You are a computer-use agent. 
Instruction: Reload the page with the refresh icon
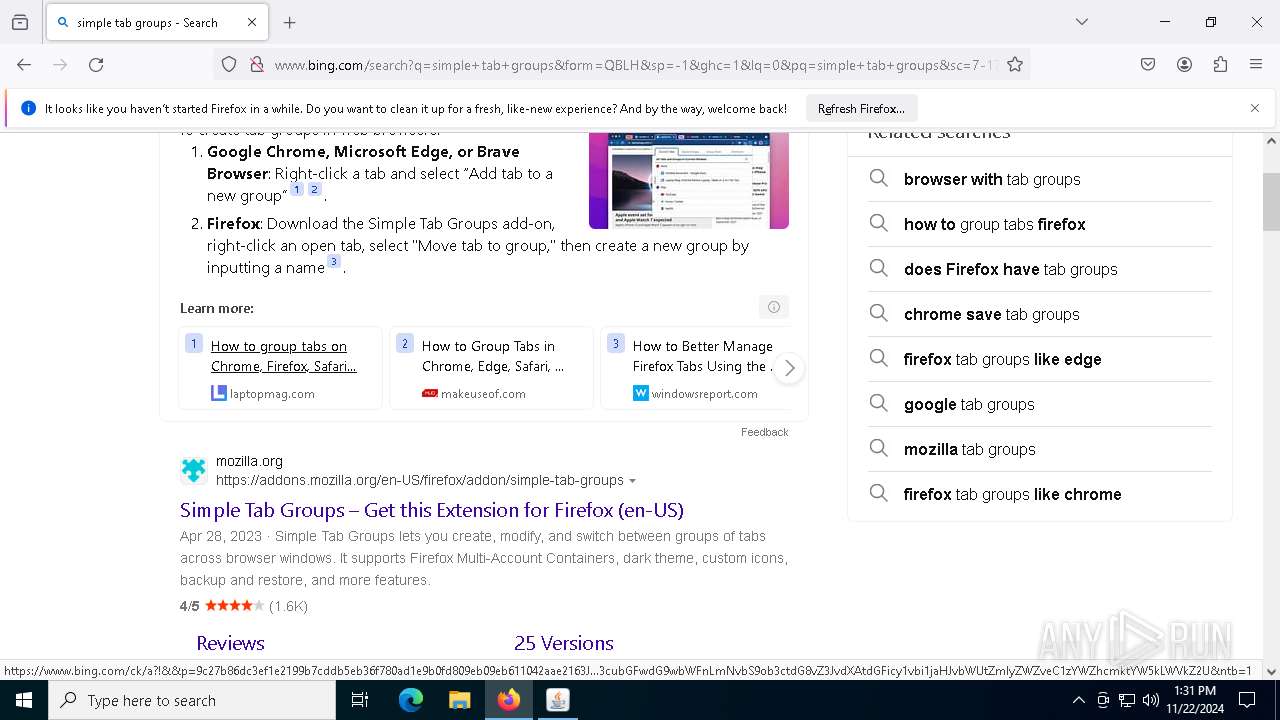pyautogui.click(x=96, y=65)
